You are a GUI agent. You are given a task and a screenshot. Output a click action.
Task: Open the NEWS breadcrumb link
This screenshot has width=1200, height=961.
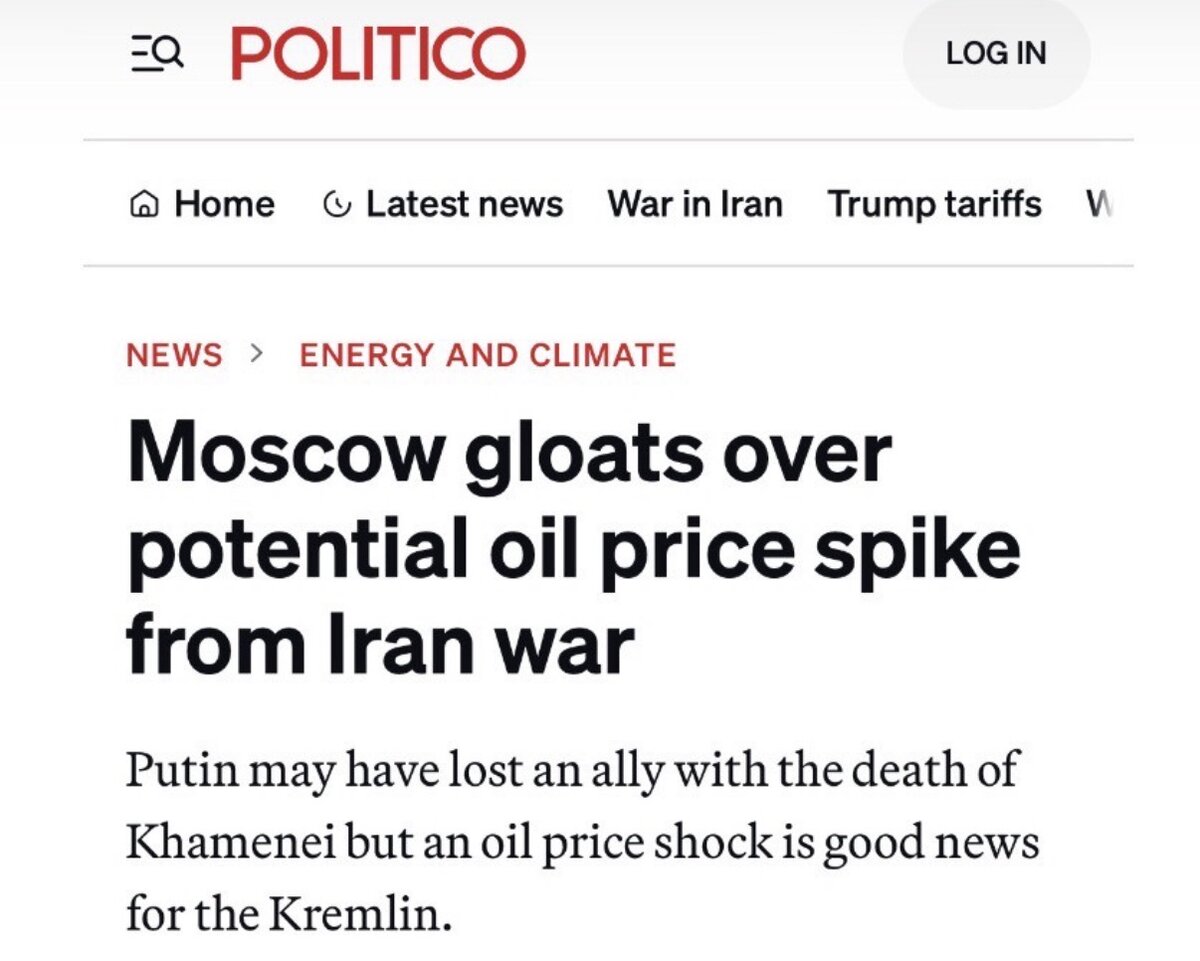(175, 355)
